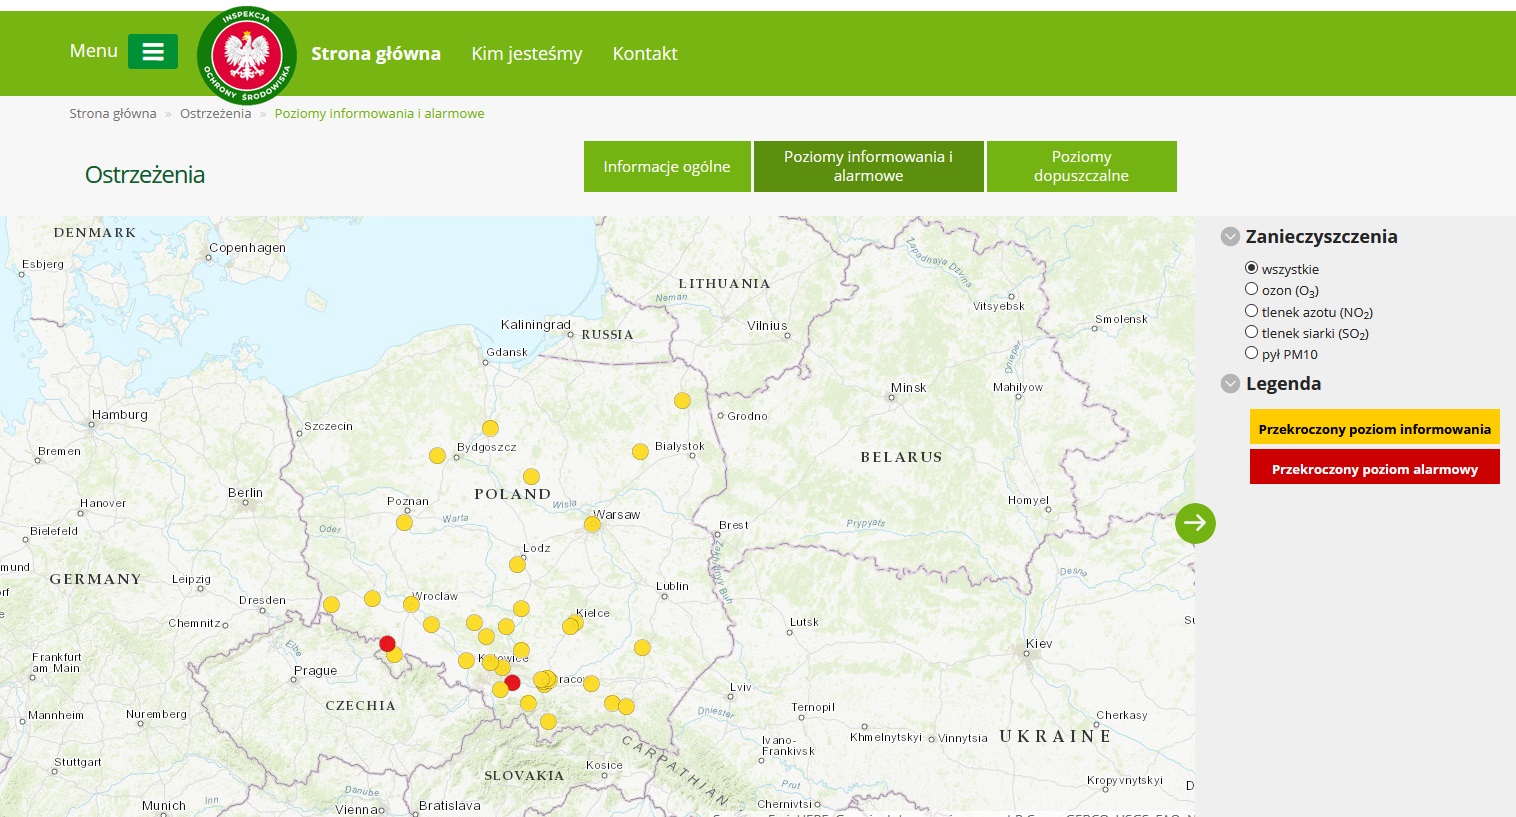Open the Kontakt nav item
1516x817 pixels.
[645, 54]
